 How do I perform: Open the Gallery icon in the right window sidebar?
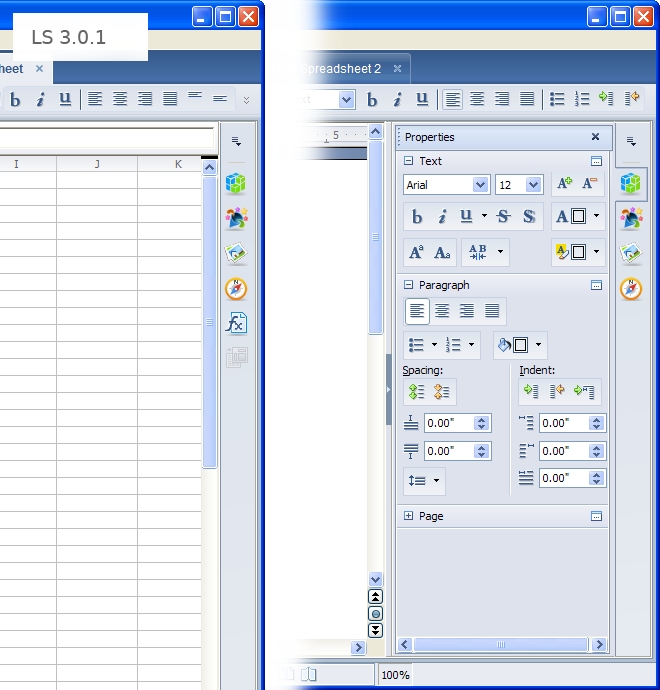tap(631, 253)
